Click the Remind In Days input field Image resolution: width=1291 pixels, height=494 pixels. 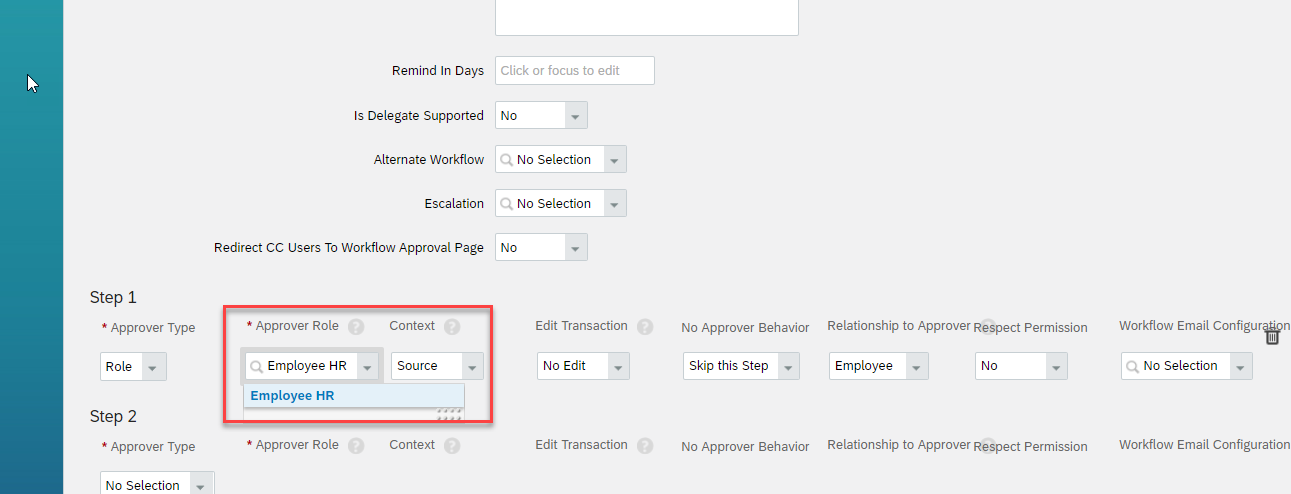(575, 71)
